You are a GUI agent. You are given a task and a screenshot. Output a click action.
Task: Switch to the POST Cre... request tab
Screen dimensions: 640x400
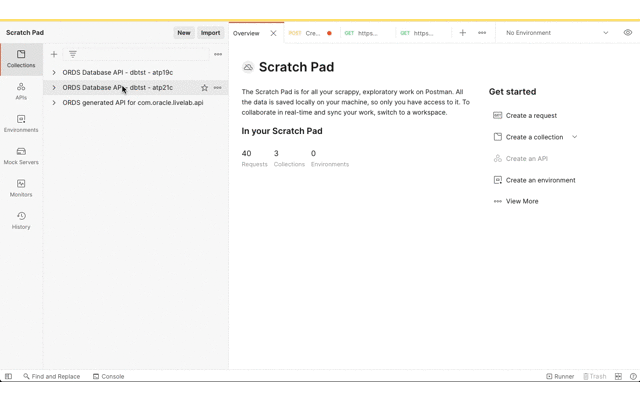(x=309, y=33)
